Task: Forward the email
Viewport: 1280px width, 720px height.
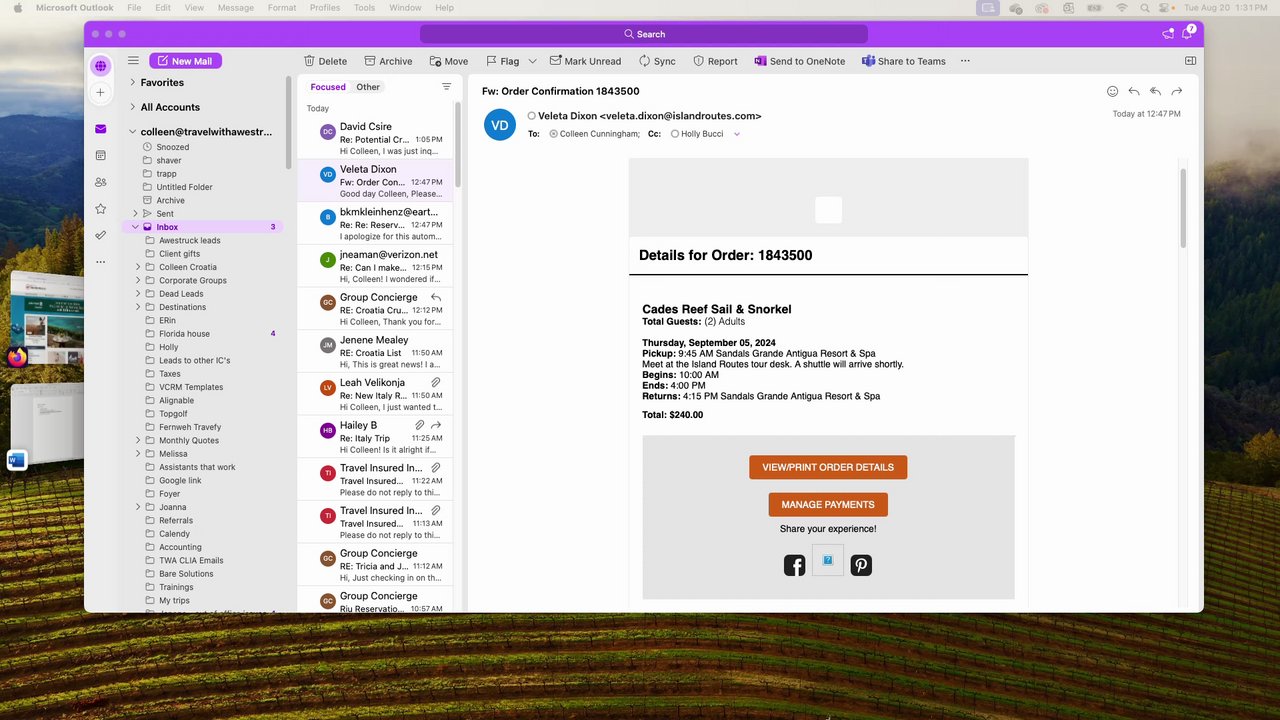Action: click(x=1177, y=91)
